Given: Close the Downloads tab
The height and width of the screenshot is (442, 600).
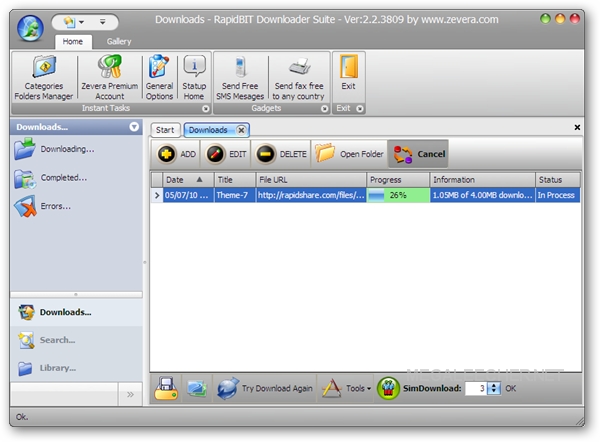Looking at the screenshot, I should 241,130.
